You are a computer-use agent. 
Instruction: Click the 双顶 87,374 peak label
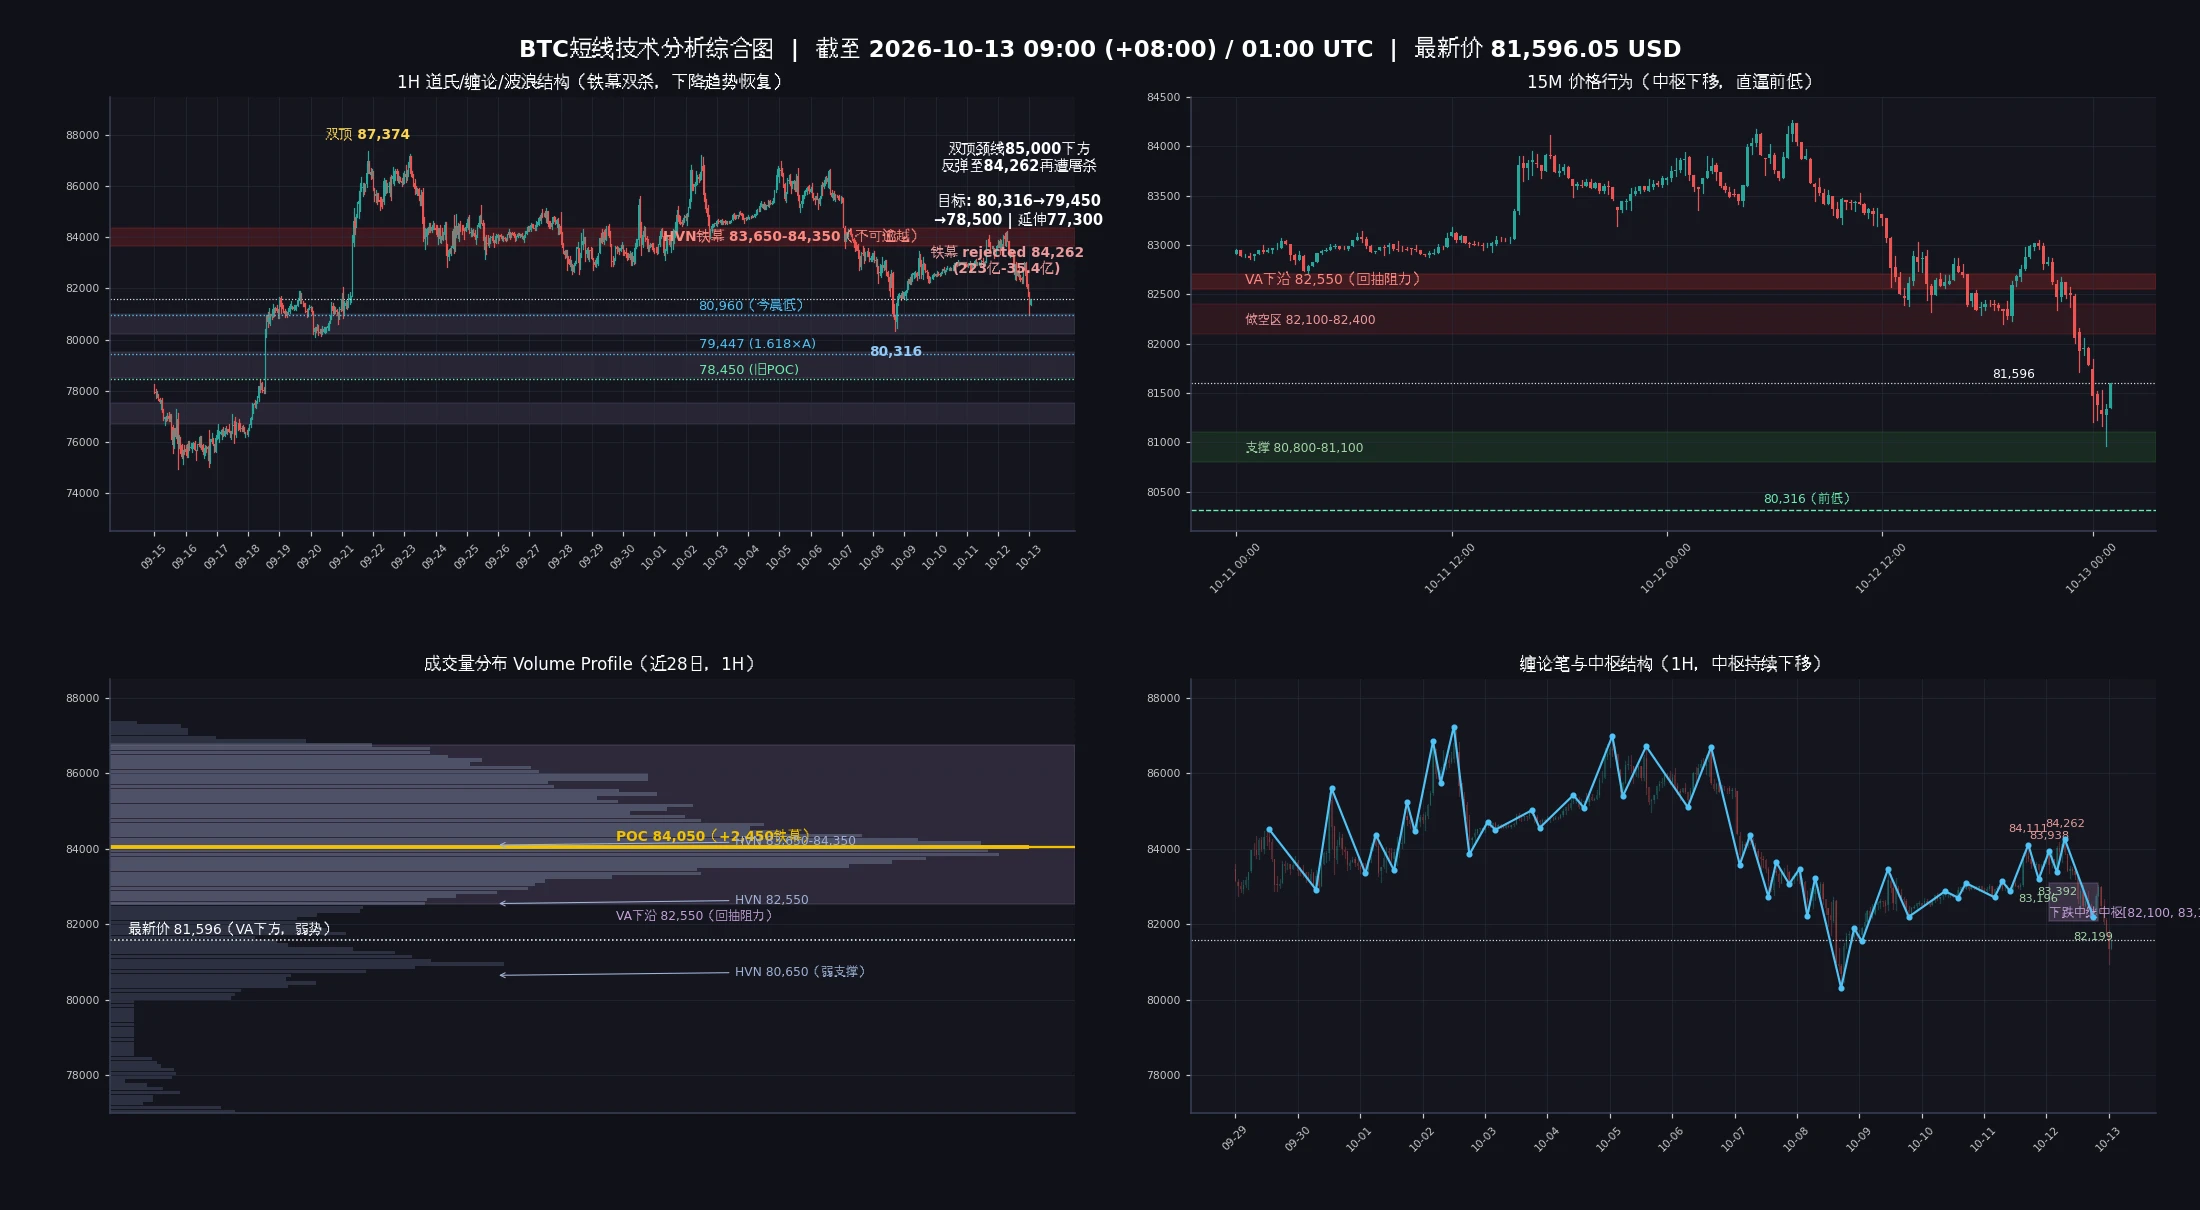(367, 134)
